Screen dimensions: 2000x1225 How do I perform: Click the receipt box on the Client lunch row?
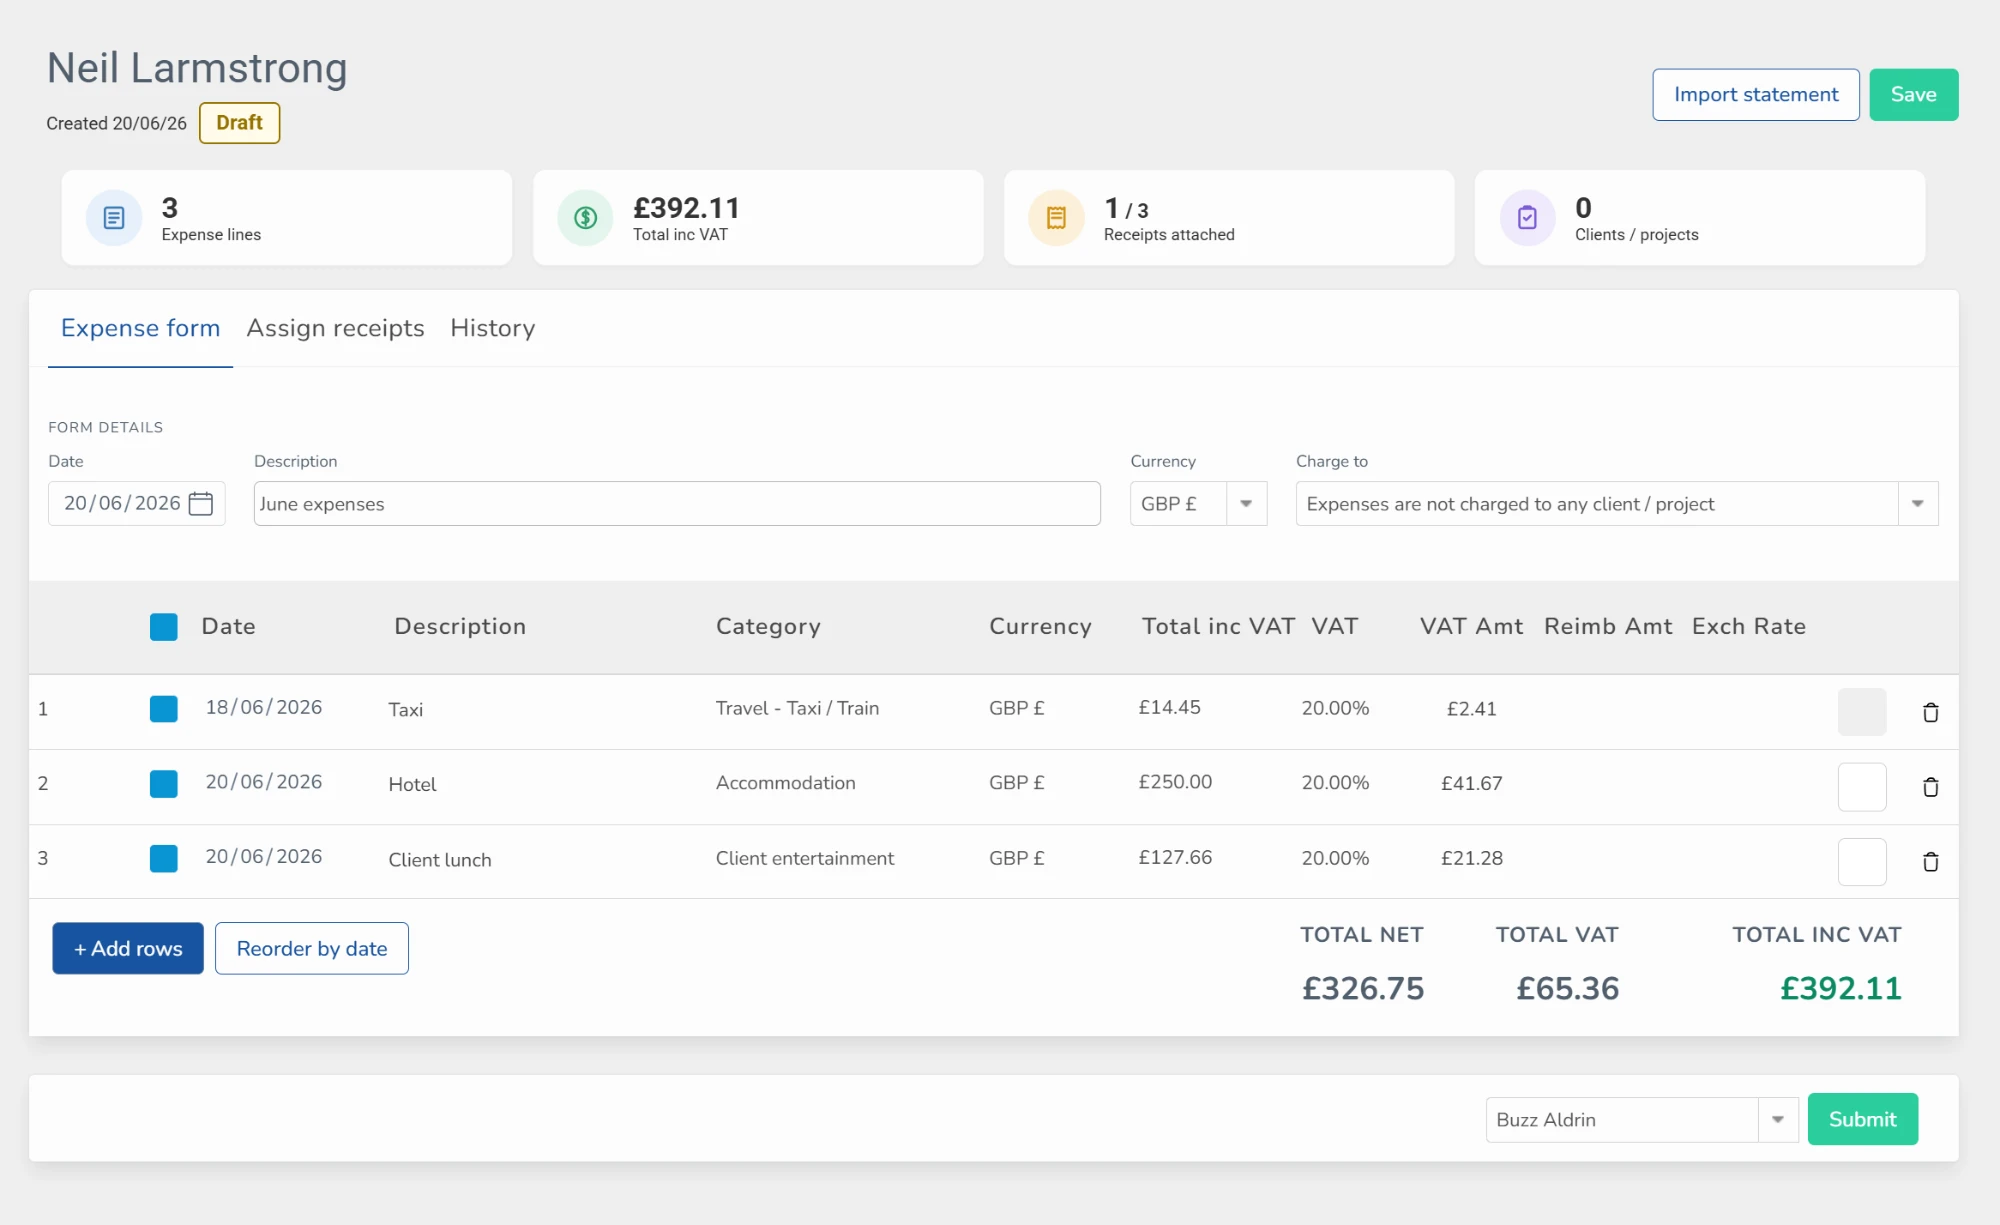point(1862,861)
